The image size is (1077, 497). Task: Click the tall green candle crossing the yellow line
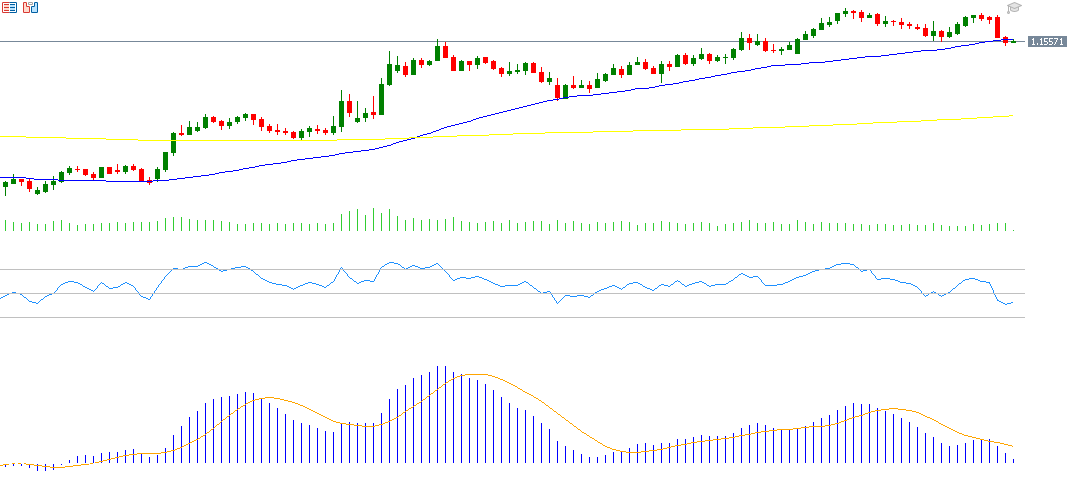pos(173,144)
